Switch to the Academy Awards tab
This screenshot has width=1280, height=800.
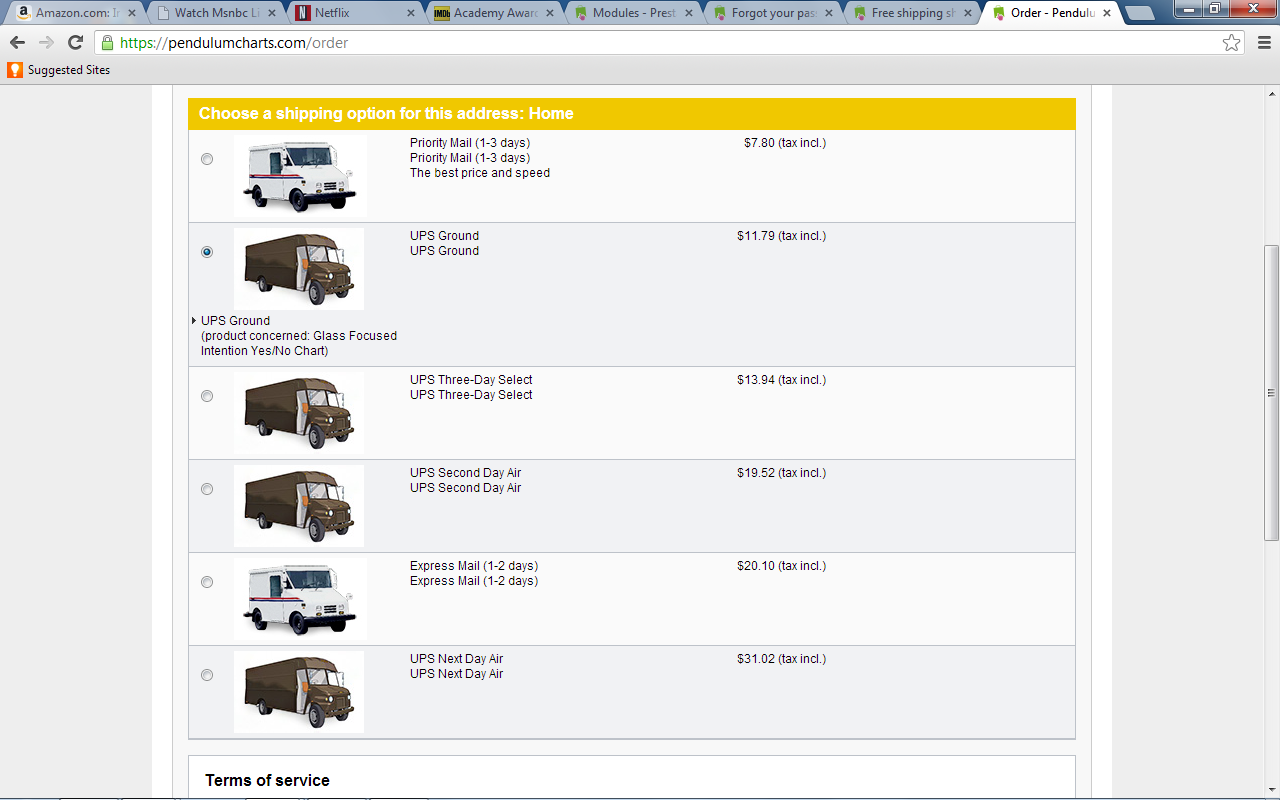coord(492,13)
